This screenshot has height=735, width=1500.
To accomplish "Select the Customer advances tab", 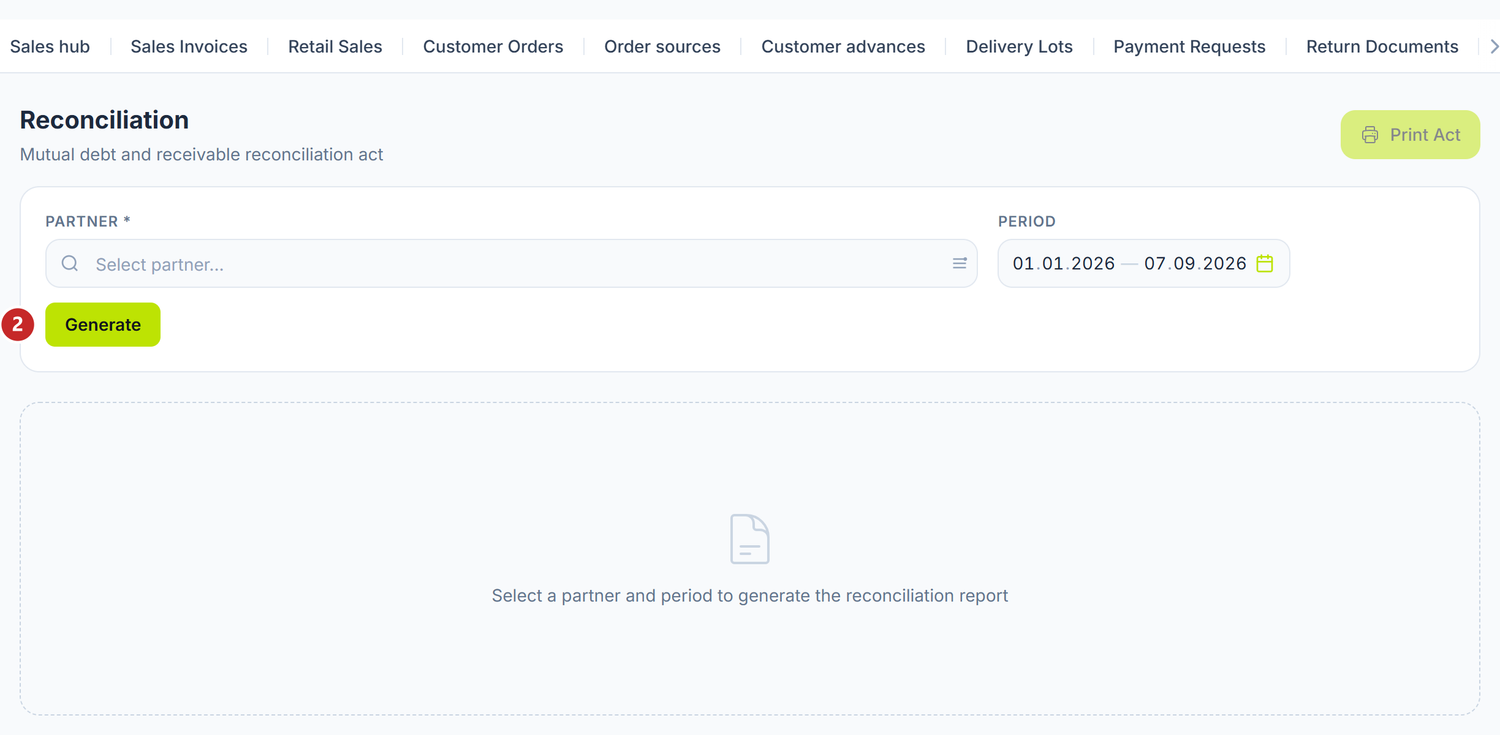I will 843,47.
